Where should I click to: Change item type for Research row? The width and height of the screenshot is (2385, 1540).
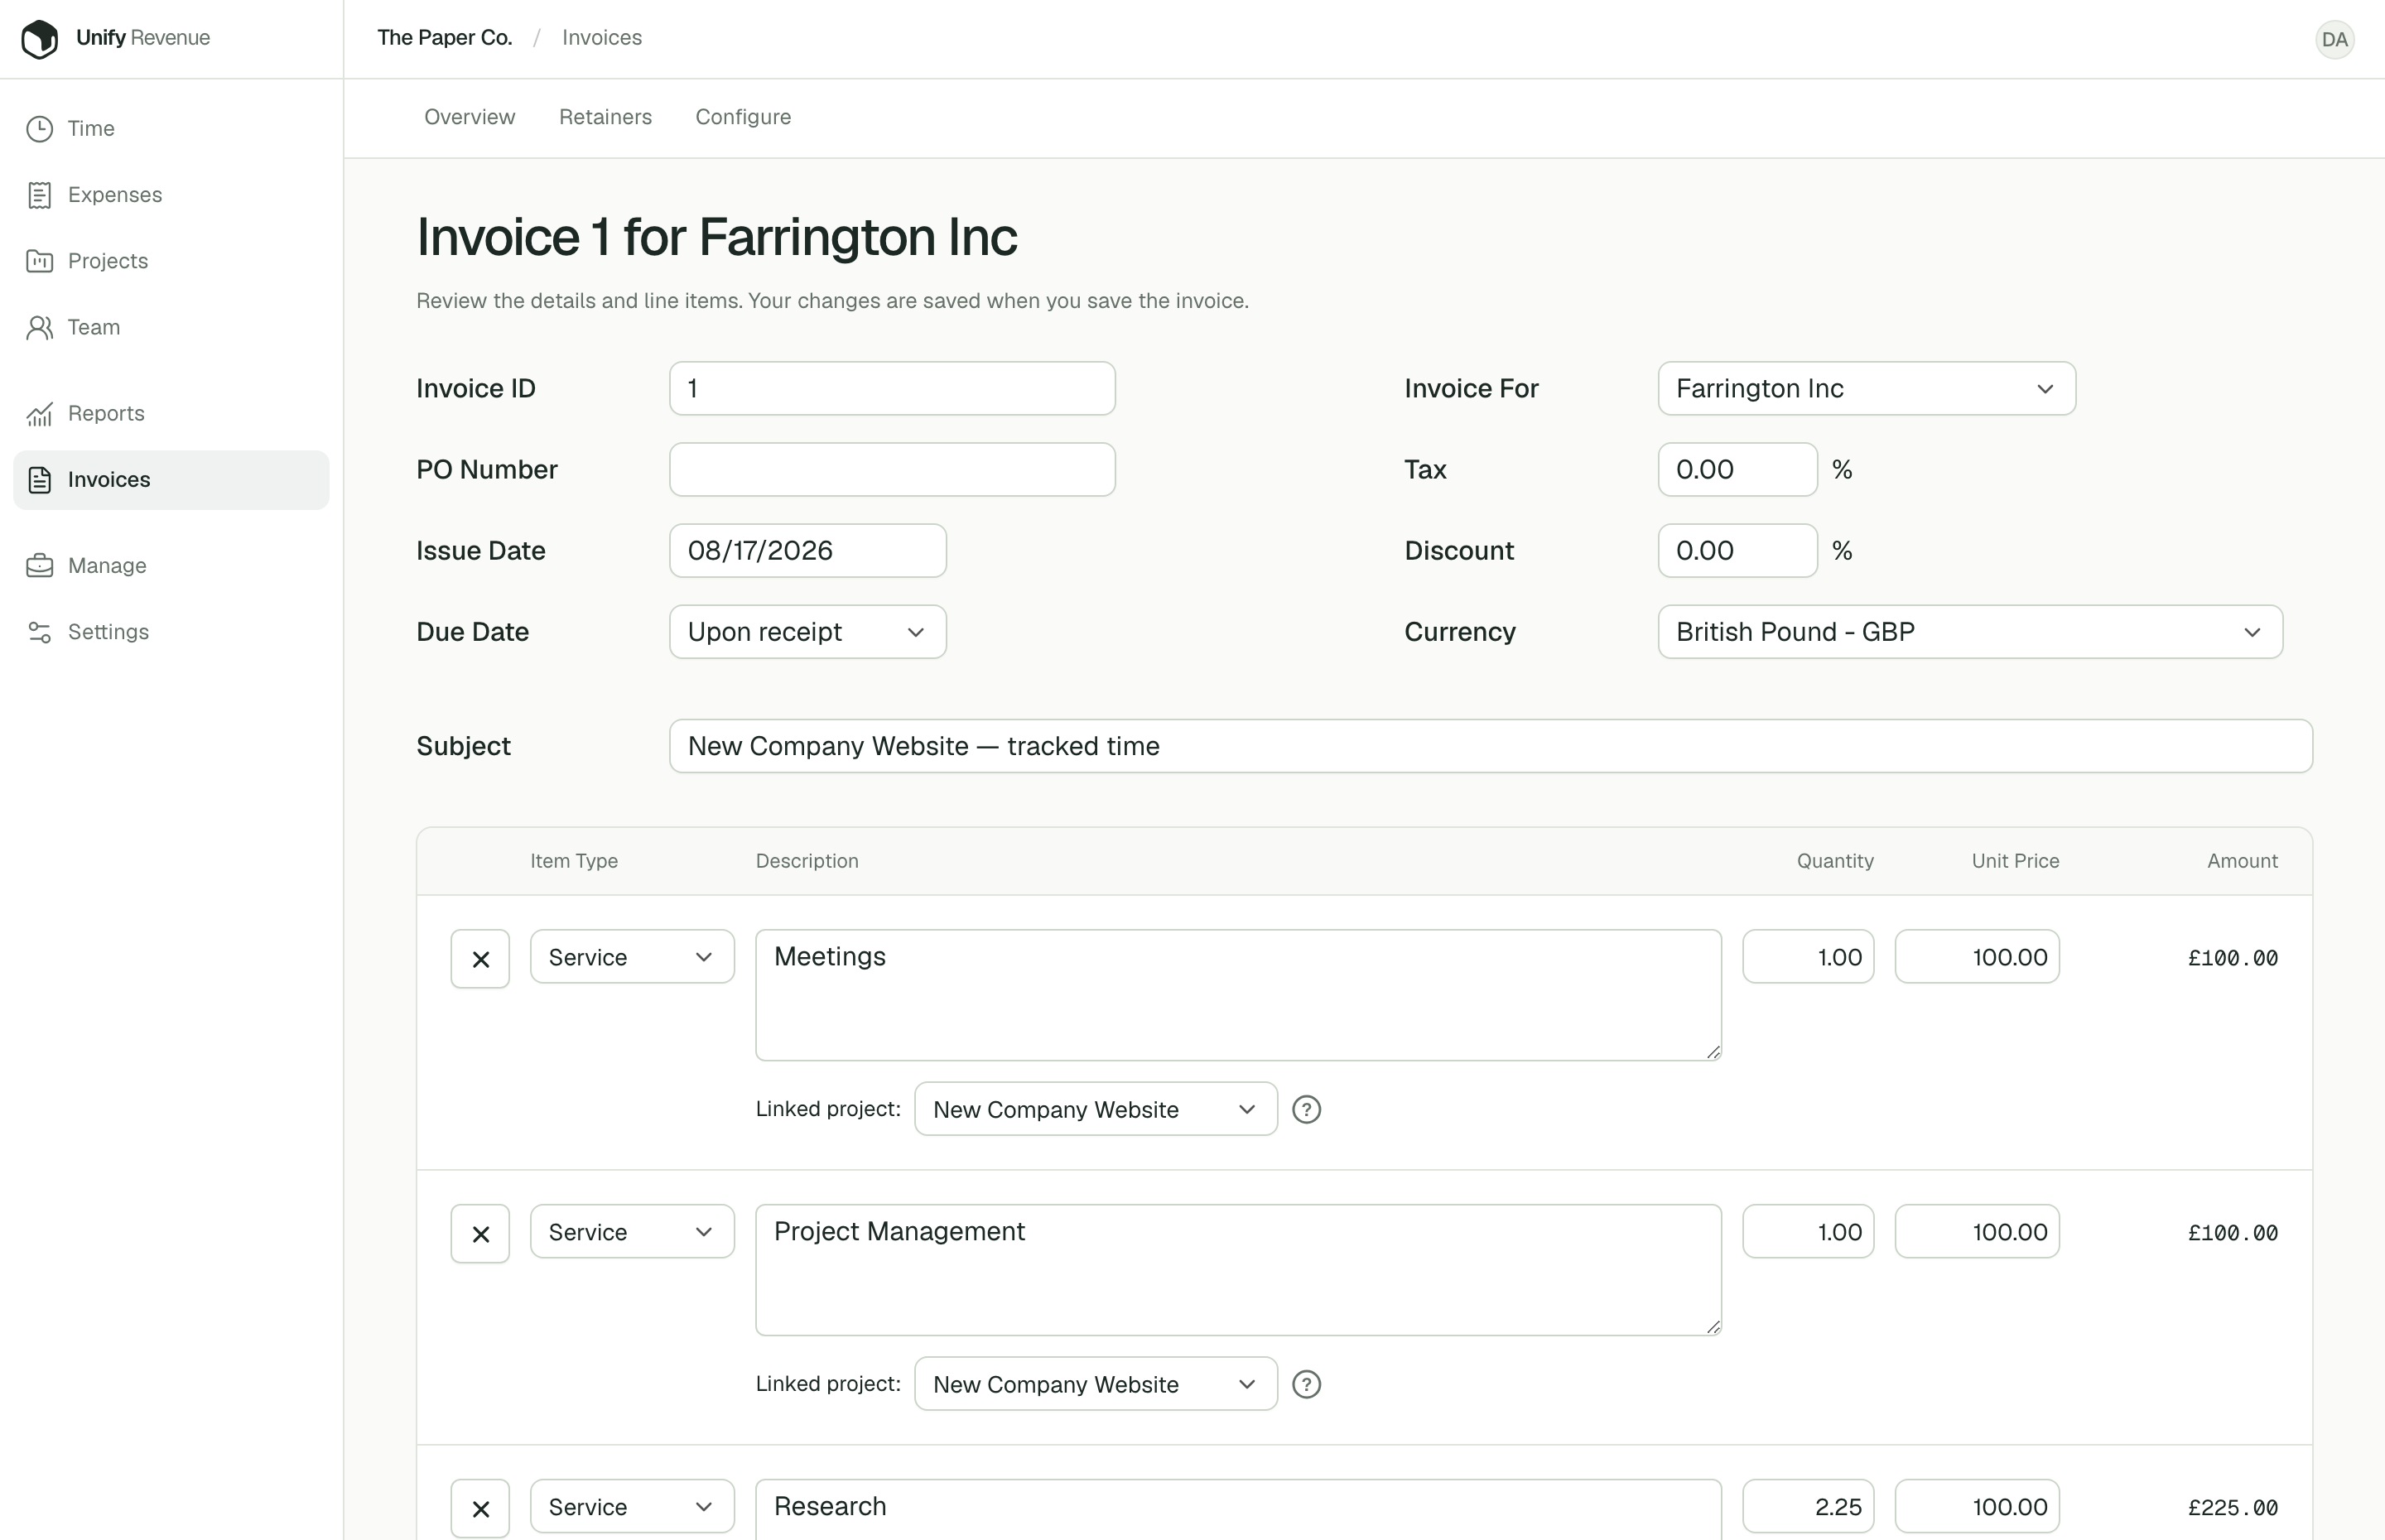coord(632,1507)
